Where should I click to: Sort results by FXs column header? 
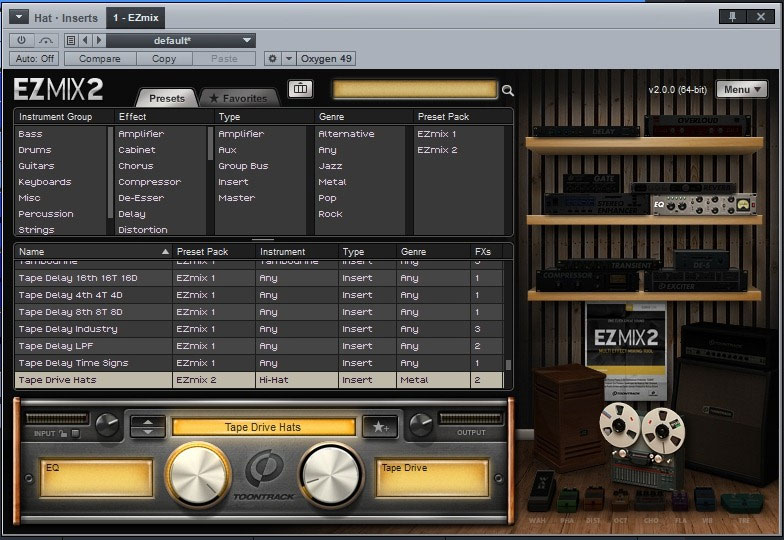pos(486,252)
